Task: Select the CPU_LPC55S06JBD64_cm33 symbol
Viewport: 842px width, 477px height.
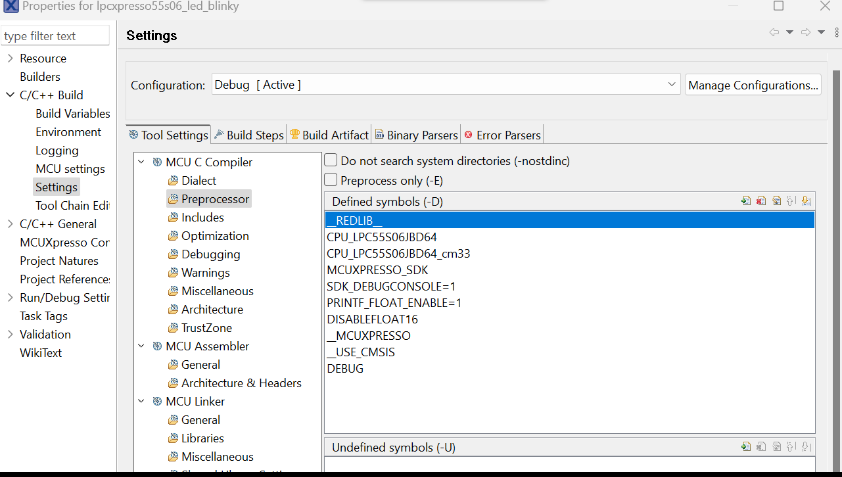Action: pos(398,254)
